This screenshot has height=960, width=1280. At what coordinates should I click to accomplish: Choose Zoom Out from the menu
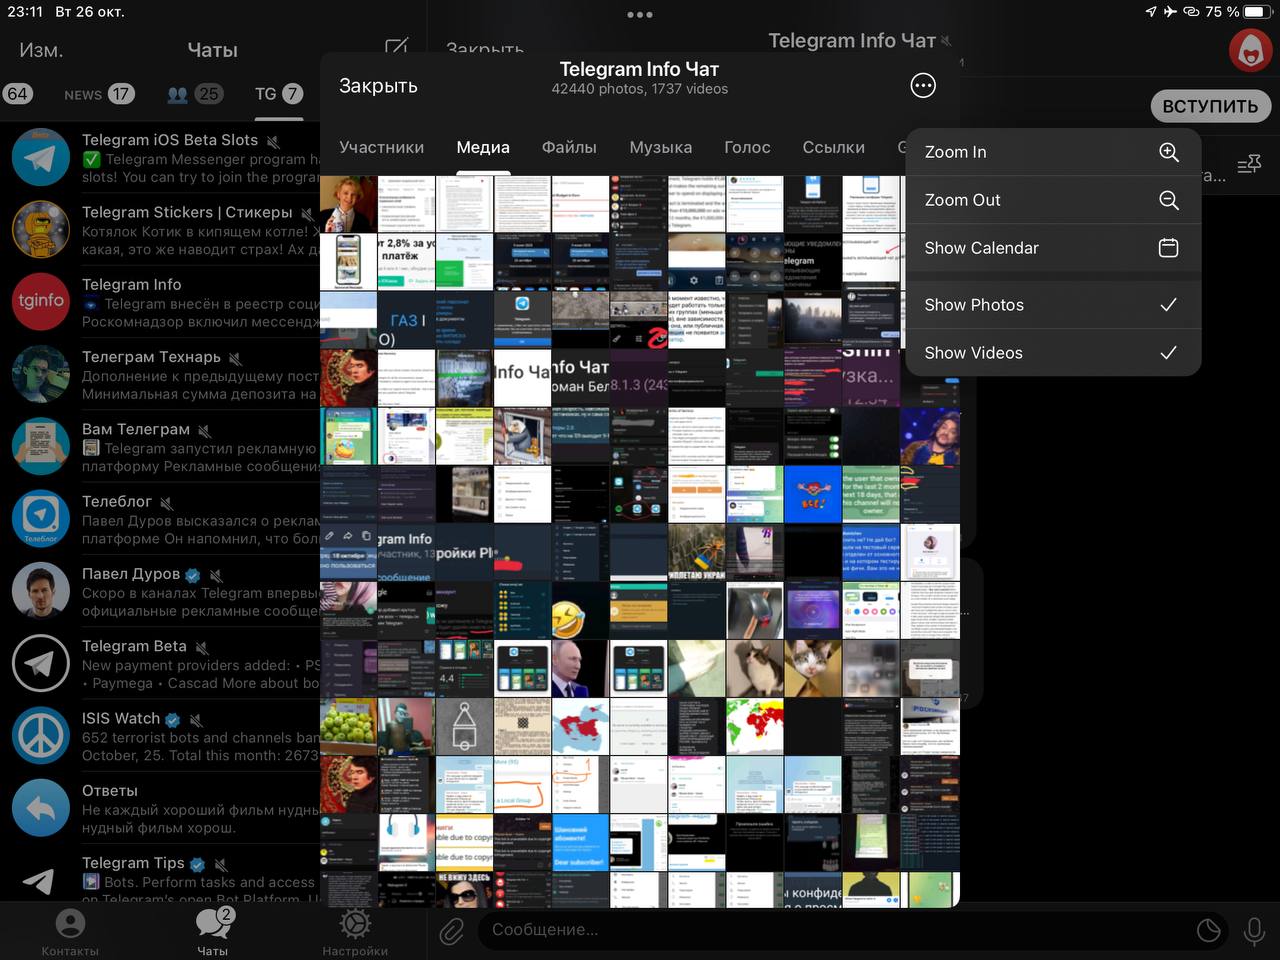point(1052,200)
